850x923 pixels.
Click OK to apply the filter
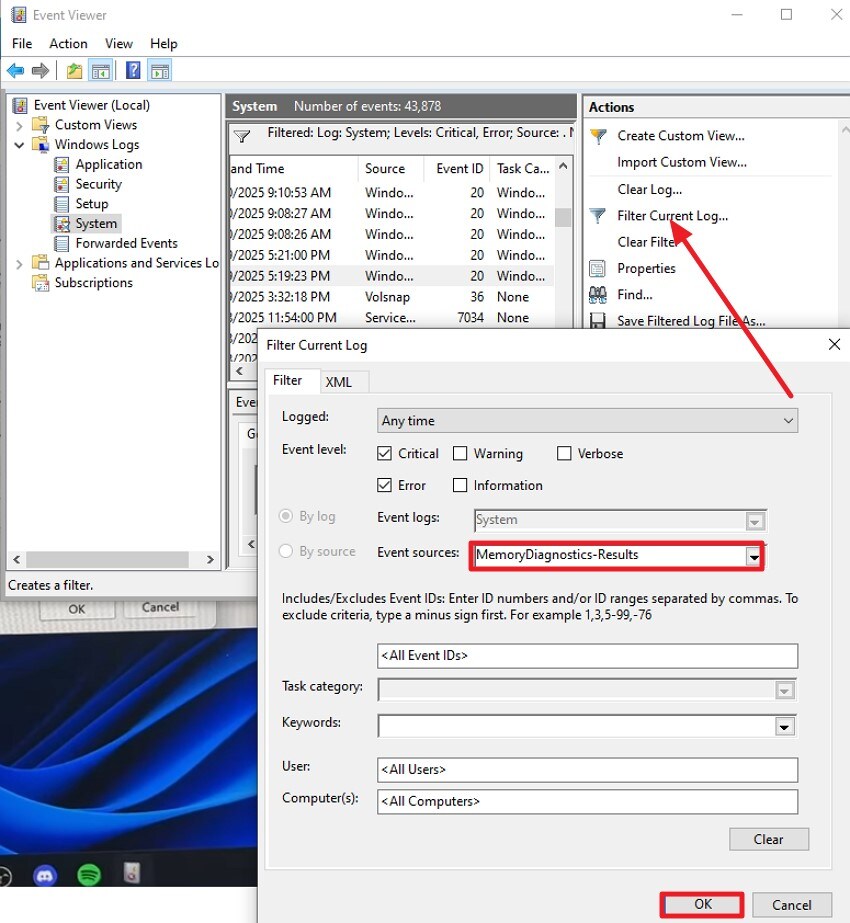point(701,904)
